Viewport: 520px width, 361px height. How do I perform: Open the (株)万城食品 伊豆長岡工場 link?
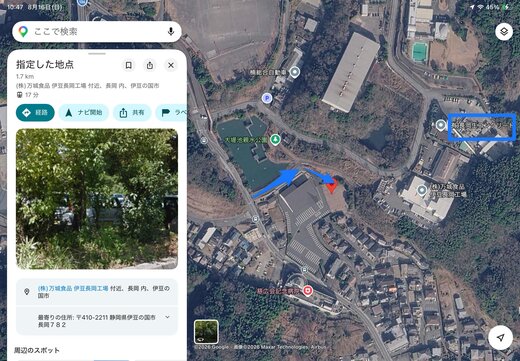[x=73, y=288]
